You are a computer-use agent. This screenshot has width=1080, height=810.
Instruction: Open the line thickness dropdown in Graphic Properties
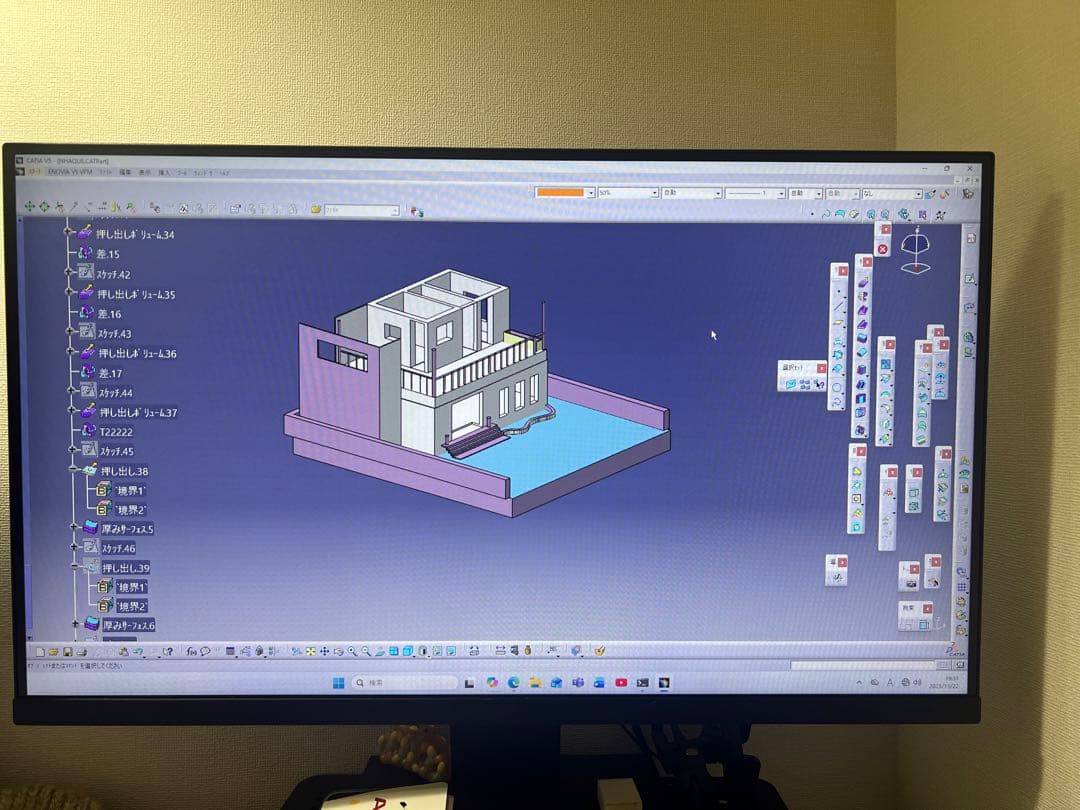pyautogui.click(x=781, y=190)
